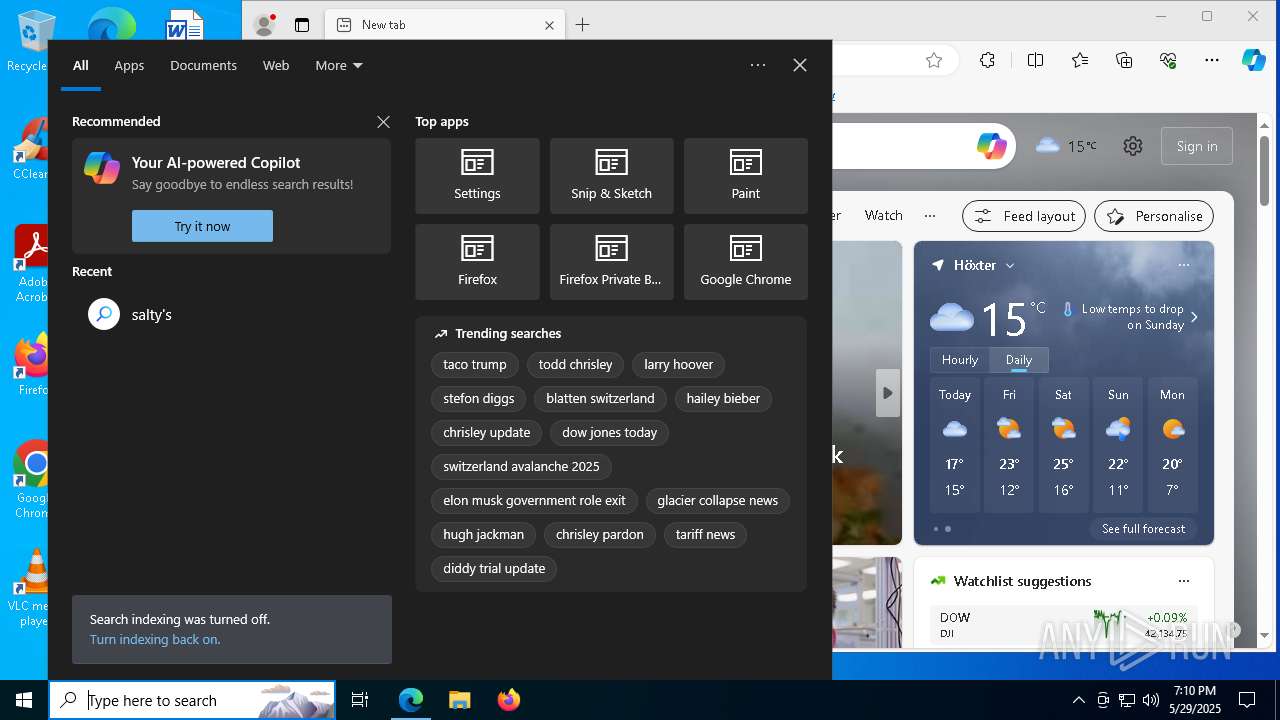This screenshot has width=1280, height=720.
Task: Select the All search tab
Action: (x=80, y=65)
